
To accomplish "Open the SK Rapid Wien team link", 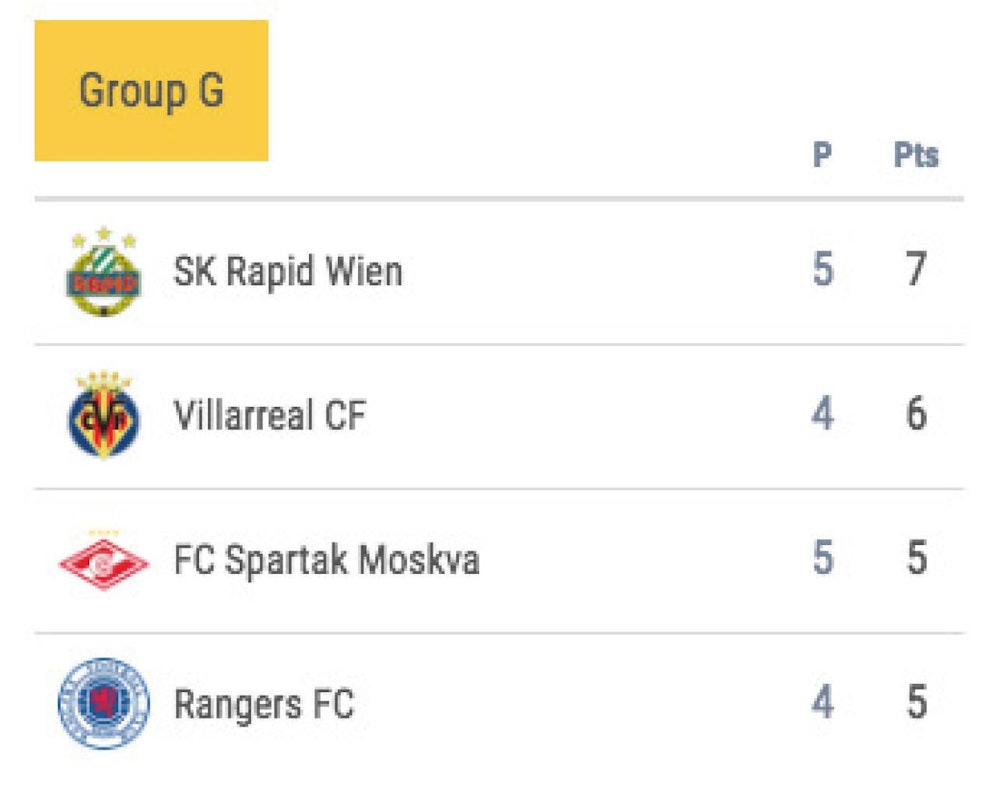I will [288, 272].
